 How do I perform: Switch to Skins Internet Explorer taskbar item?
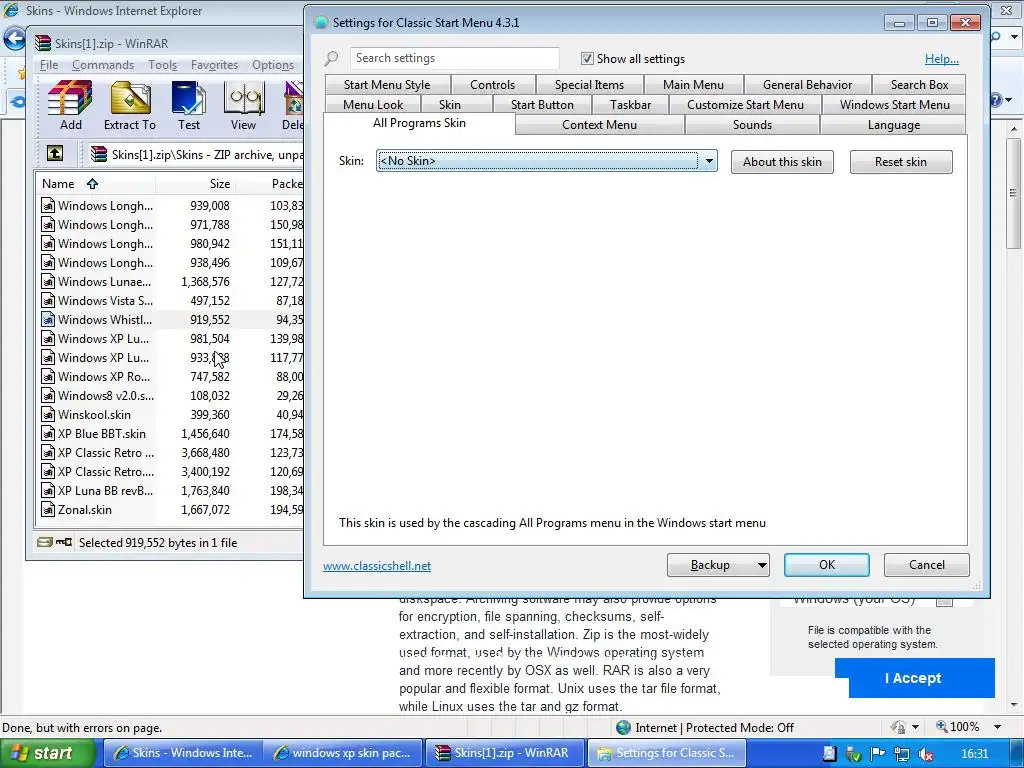click(x=183, y=753)
